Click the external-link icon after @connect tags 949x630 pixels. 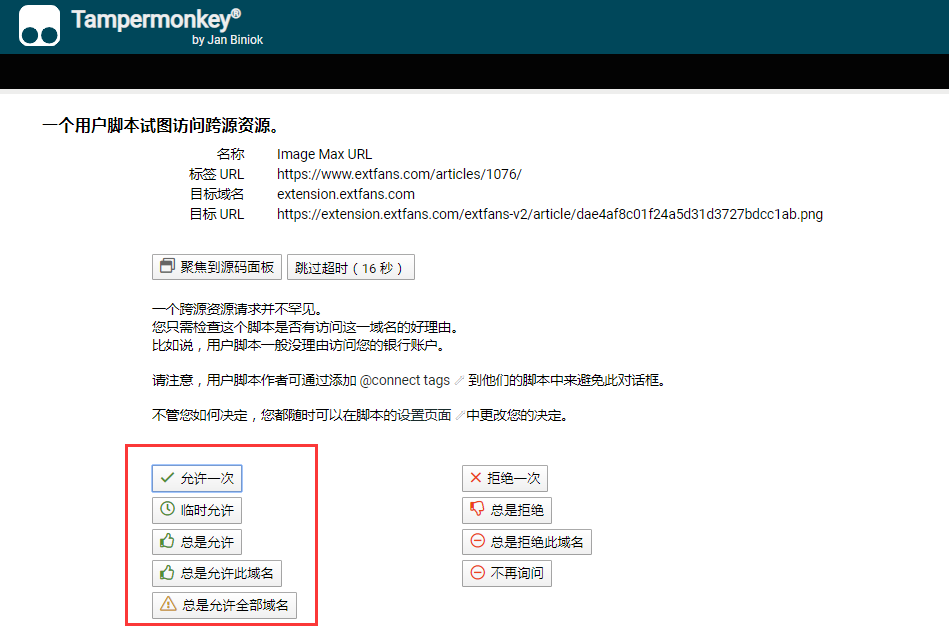pyautogui.click(x=459, y=381)
